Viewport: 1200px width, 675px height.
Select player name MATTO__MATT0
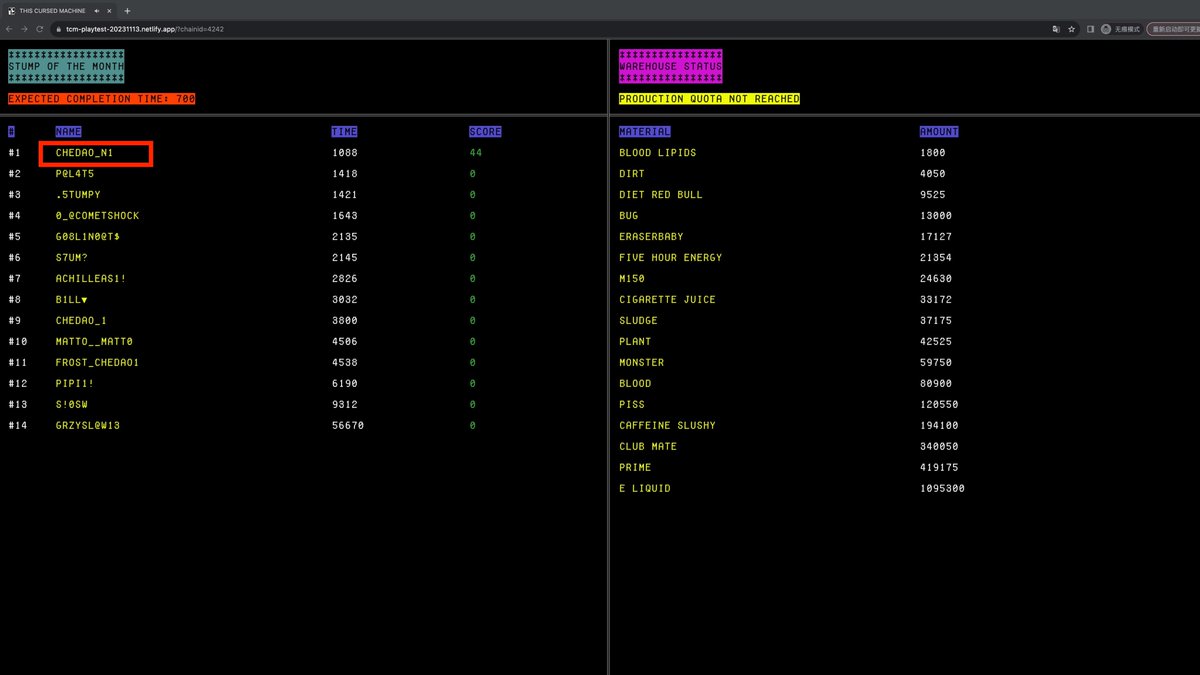(x=94, y=342)
